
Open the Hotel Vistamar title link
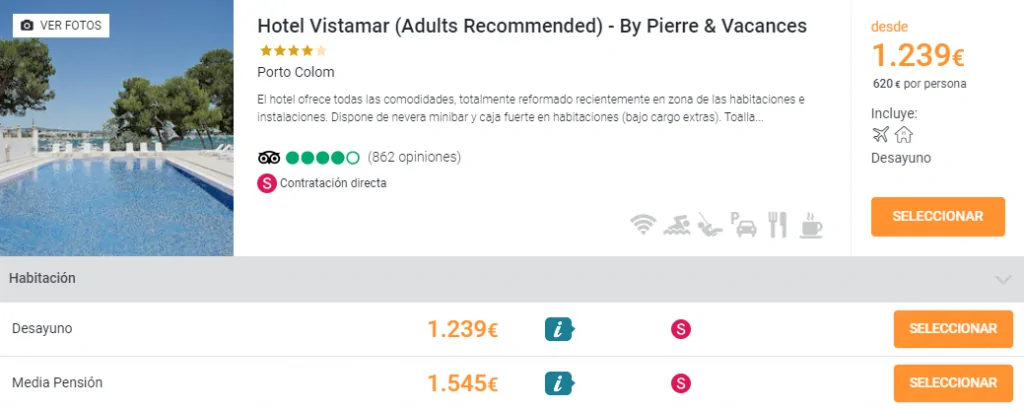[531, 26]
